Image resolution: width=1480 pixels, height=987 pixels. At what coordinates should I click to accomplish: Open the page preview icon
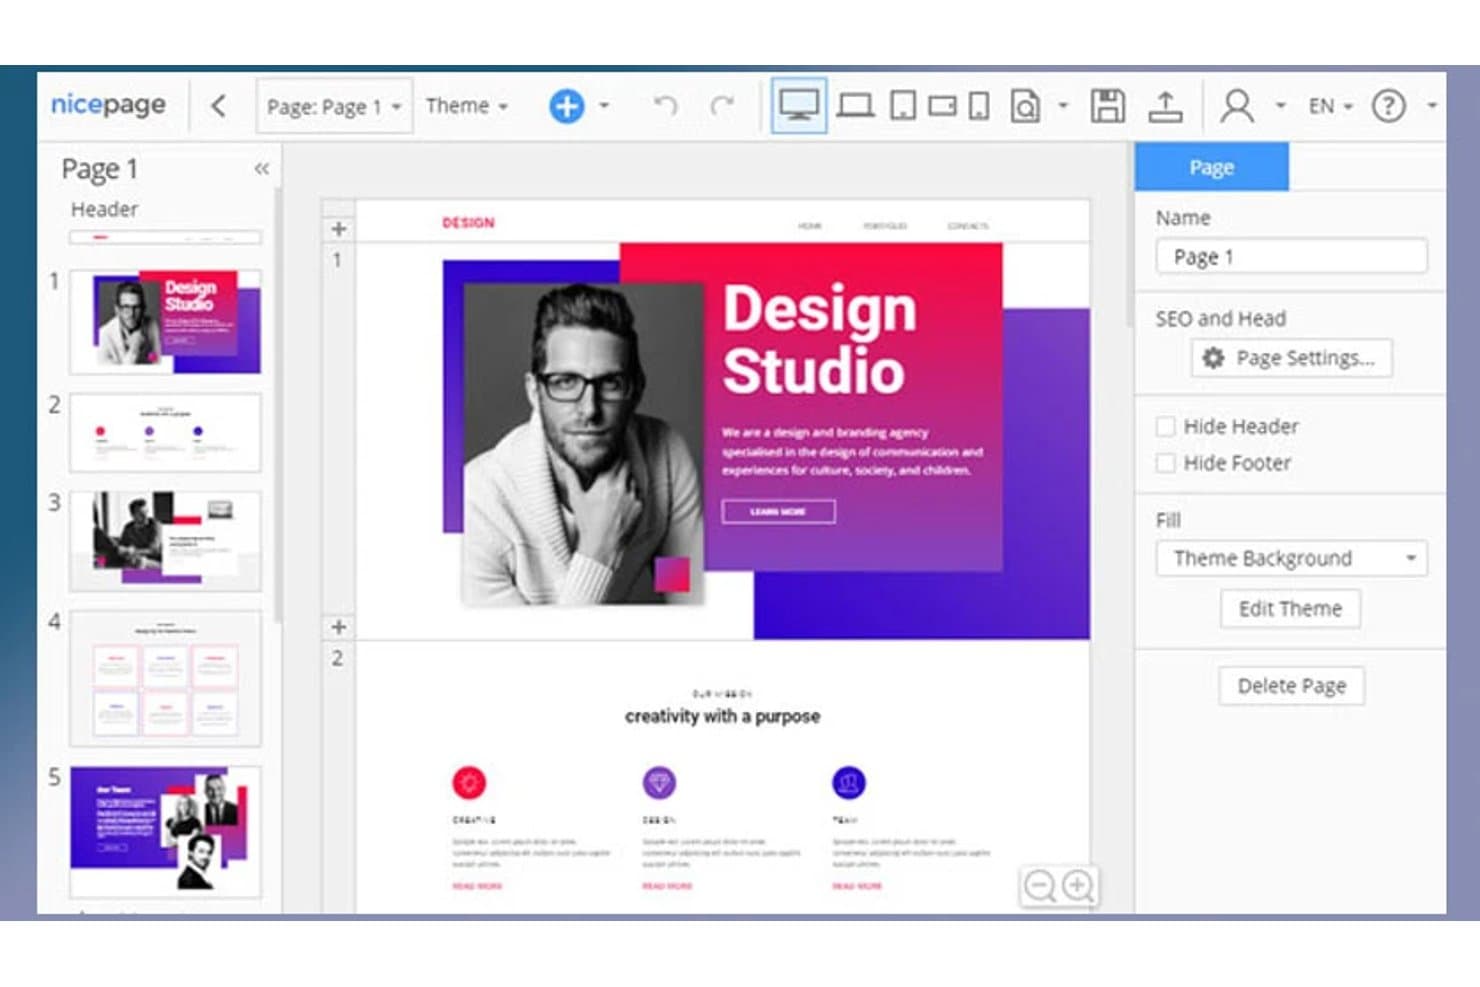(1025, 105)
